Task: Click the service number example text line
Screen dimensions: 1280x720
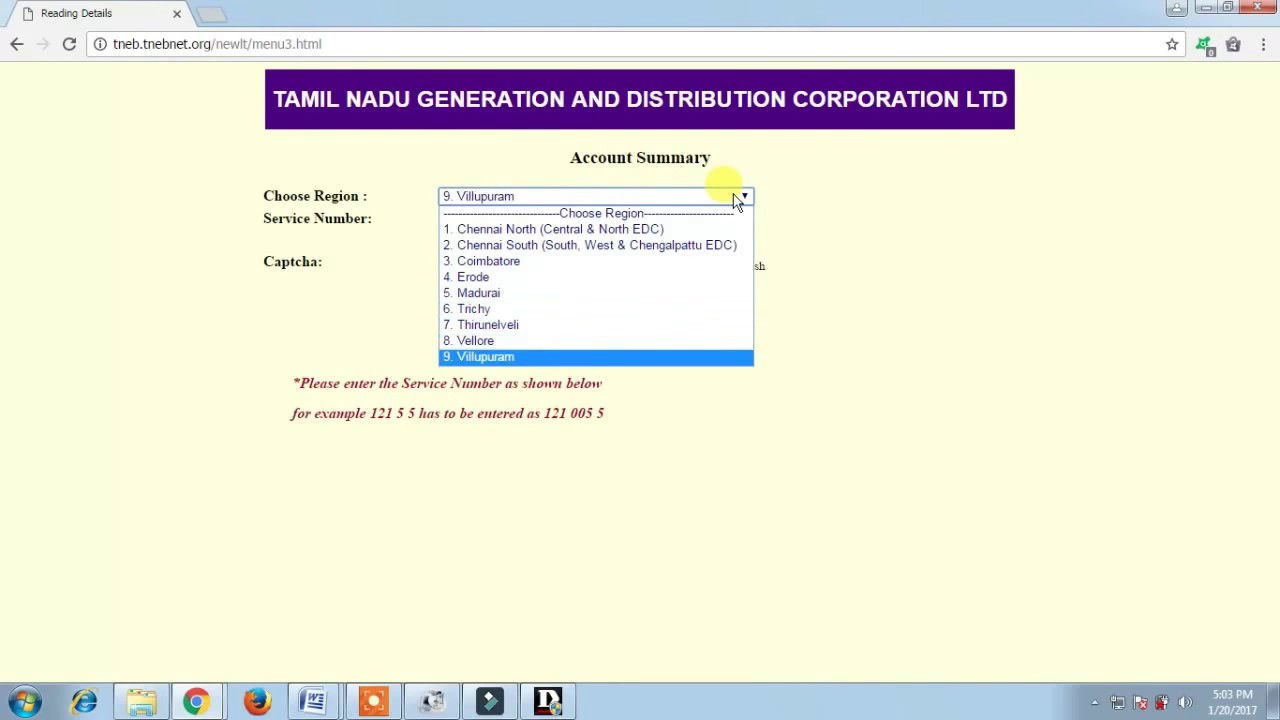Action: coord(447,413)
